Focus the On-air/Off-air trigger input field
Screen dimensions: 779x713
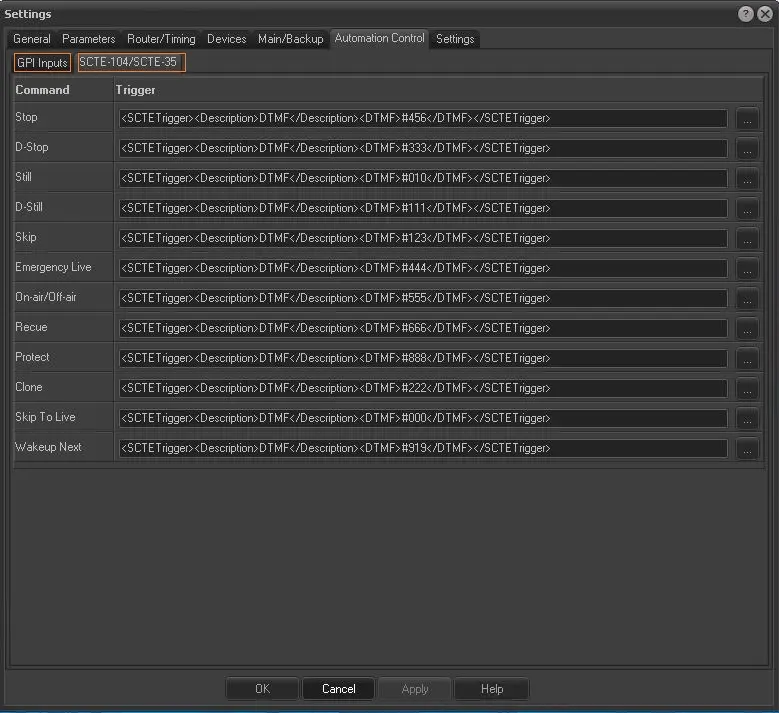click(x=423, y=299)
